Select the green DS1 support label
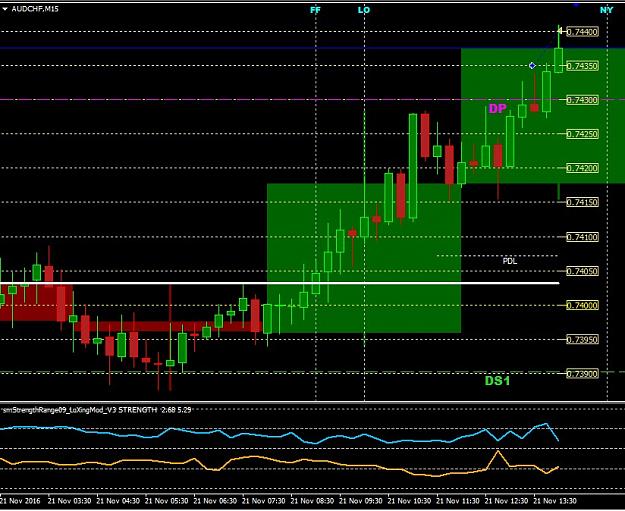 [x=497, y=381]
